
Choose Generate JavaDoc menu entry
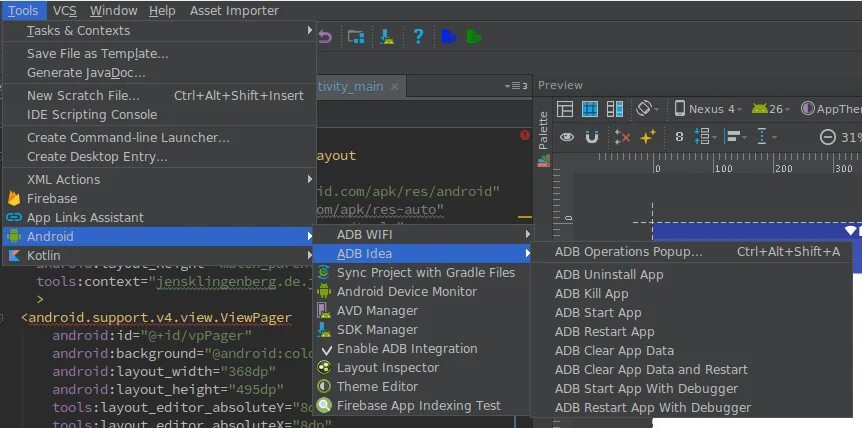tap(159, 73)
